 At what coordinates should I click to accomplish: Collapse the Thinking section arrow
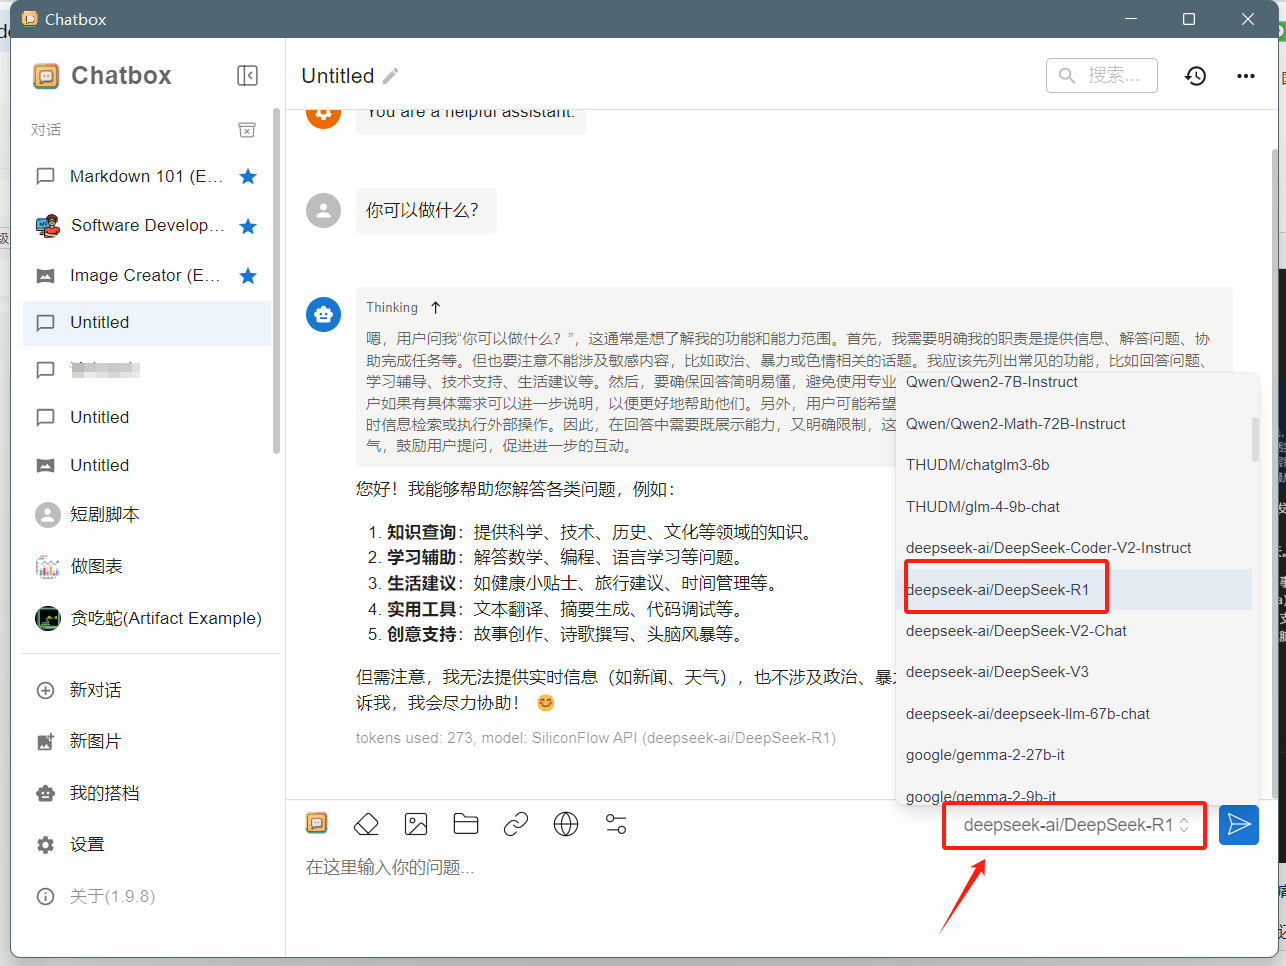coord(435,308)
